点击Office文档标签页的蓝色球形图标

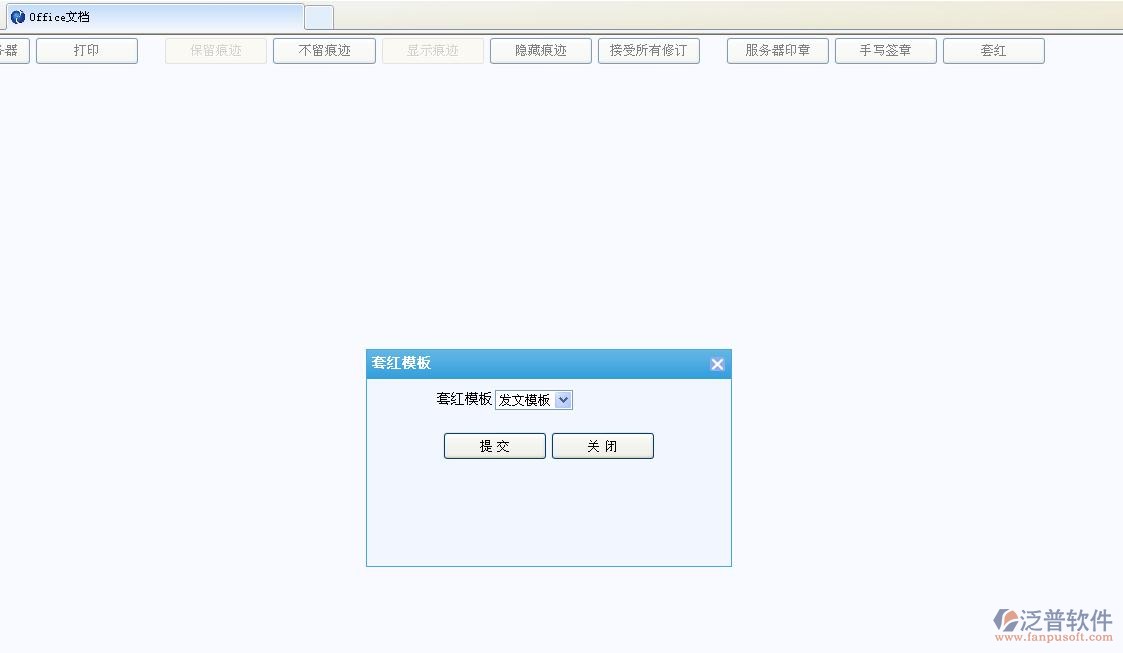[18, 16]
